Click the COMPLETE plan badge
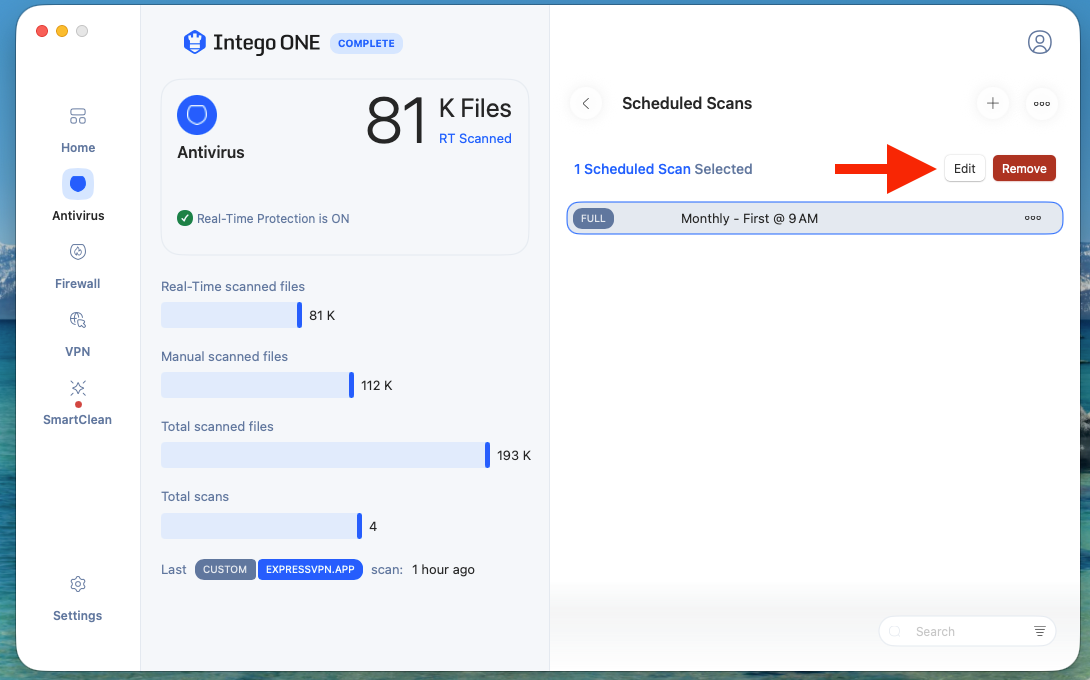Viewport: 1090px width, 680px height. 366,43
